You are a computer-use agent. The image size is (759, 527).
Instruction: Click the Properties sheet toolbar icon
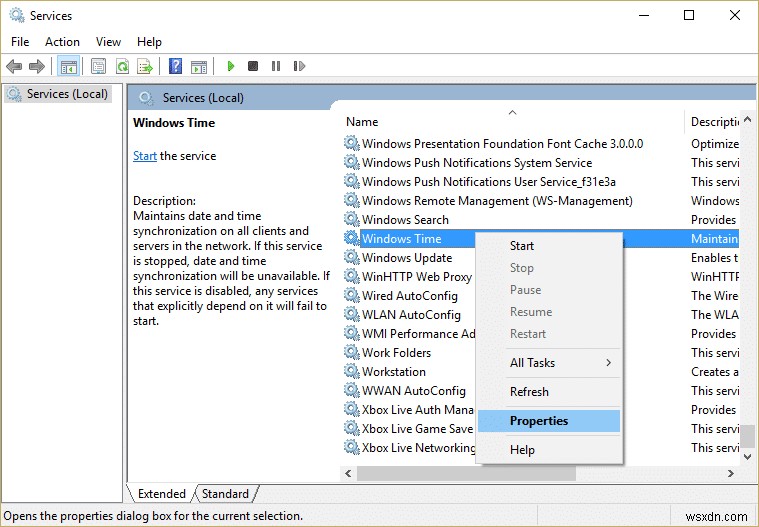point(98,66)
